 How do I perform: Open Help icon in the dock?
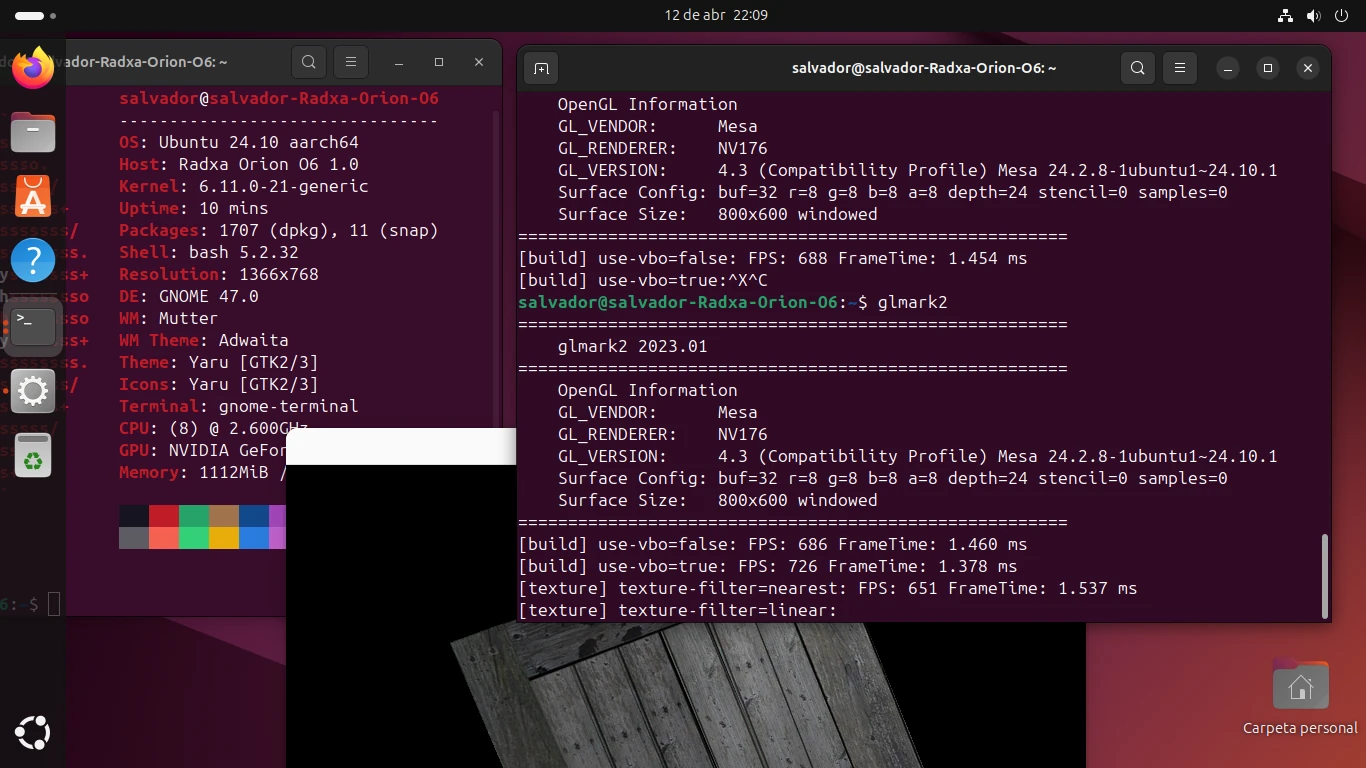33,261
